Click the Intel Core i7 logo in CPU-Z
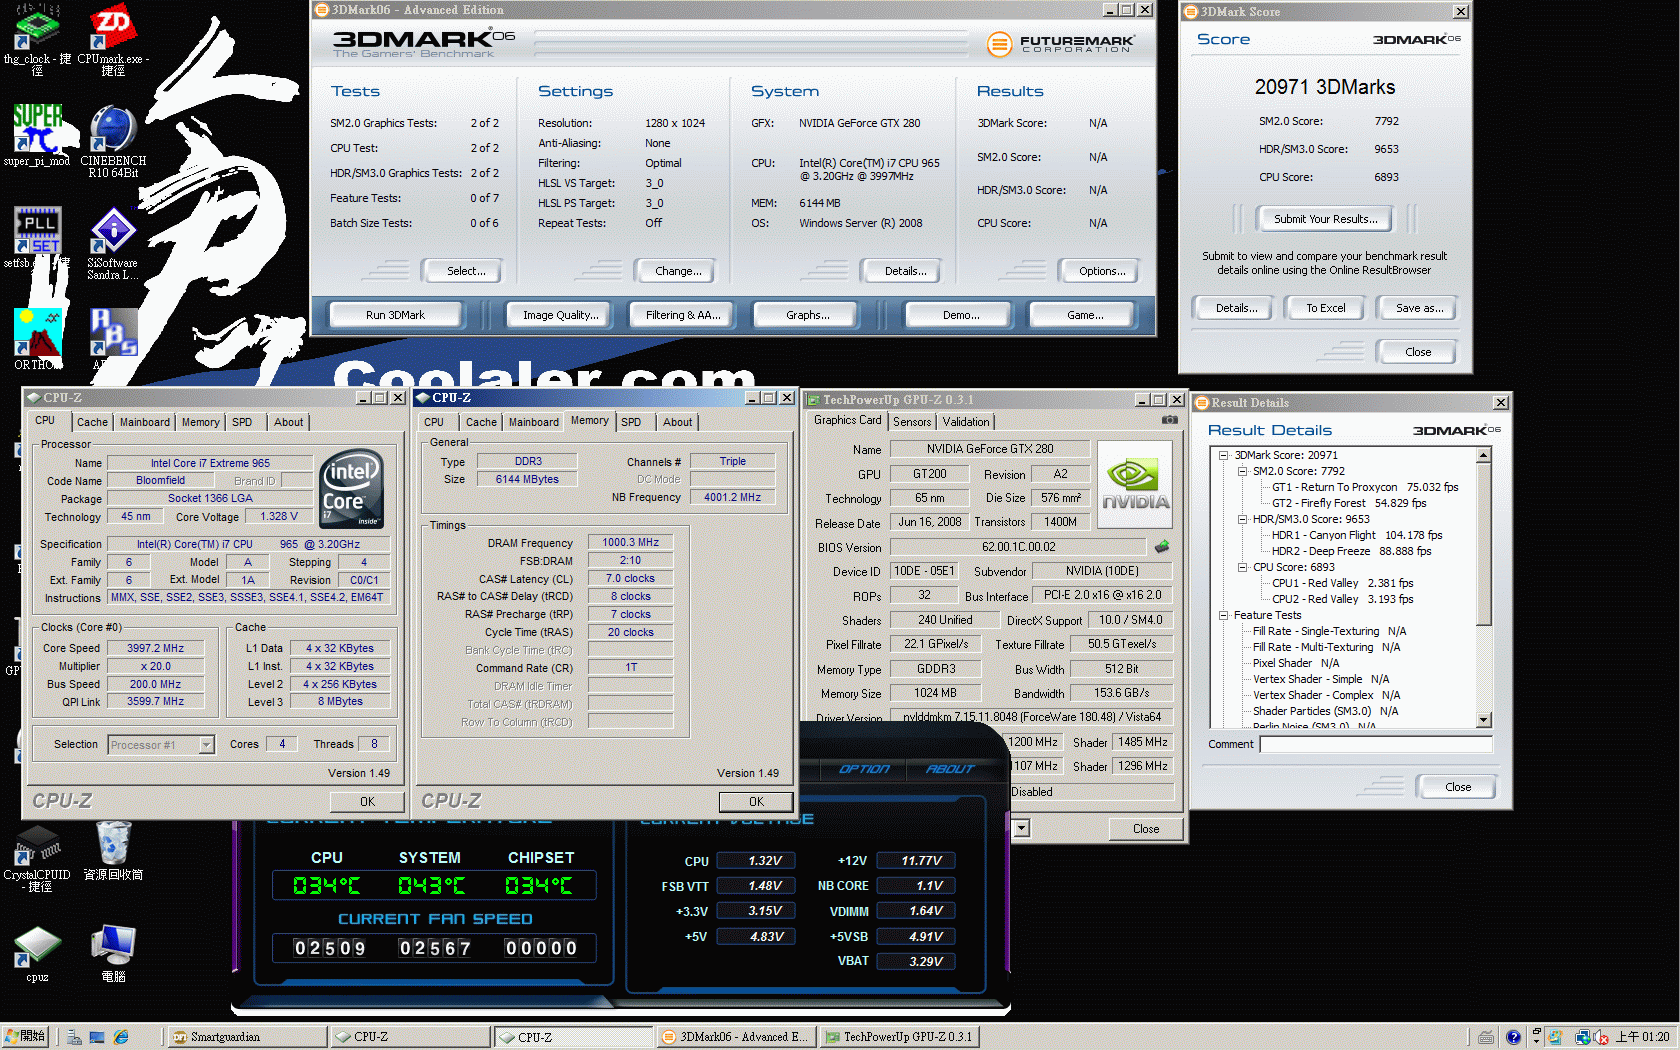 click(351, 489)
